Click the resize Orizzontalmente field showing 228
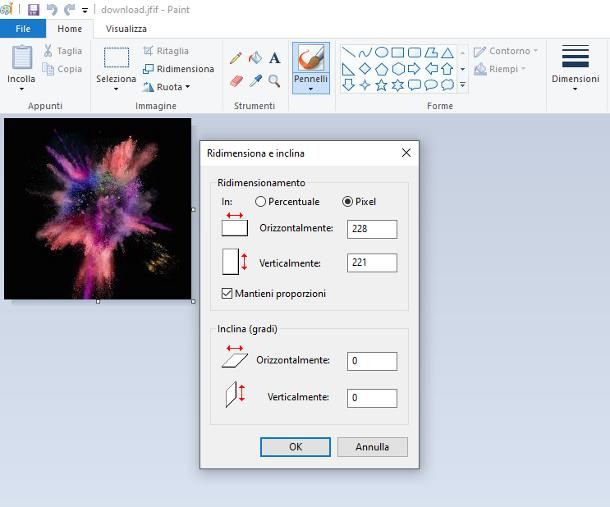This screenshot has width=610, height=507. point(372,229)
